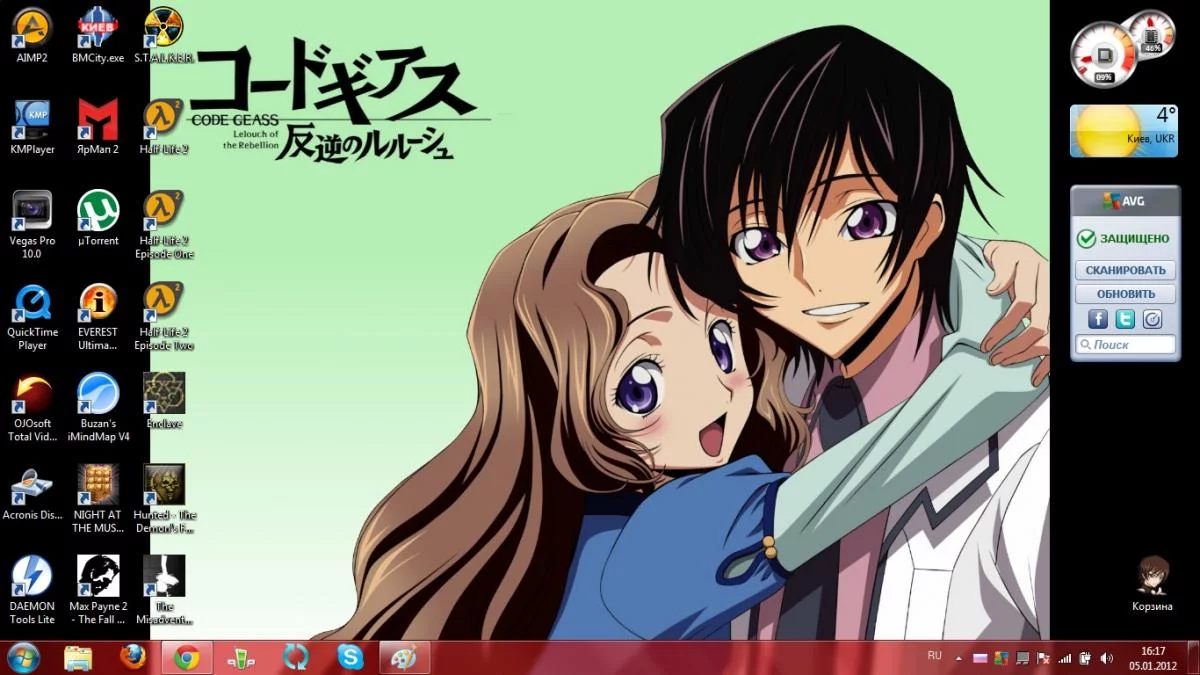
Task: Open AVG Facebook link icon
Action: coord(1098,319)
